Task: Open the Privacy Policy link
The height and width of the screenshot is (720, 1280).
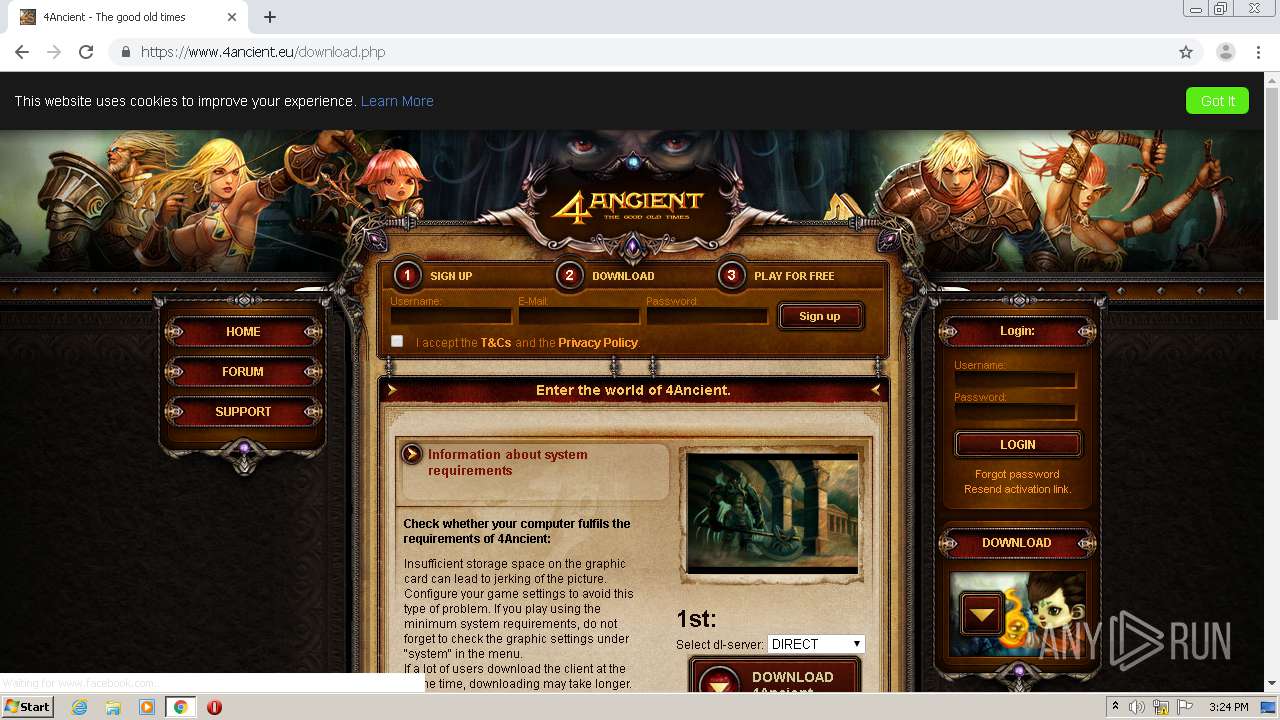Action: click(x=598, y=342)
